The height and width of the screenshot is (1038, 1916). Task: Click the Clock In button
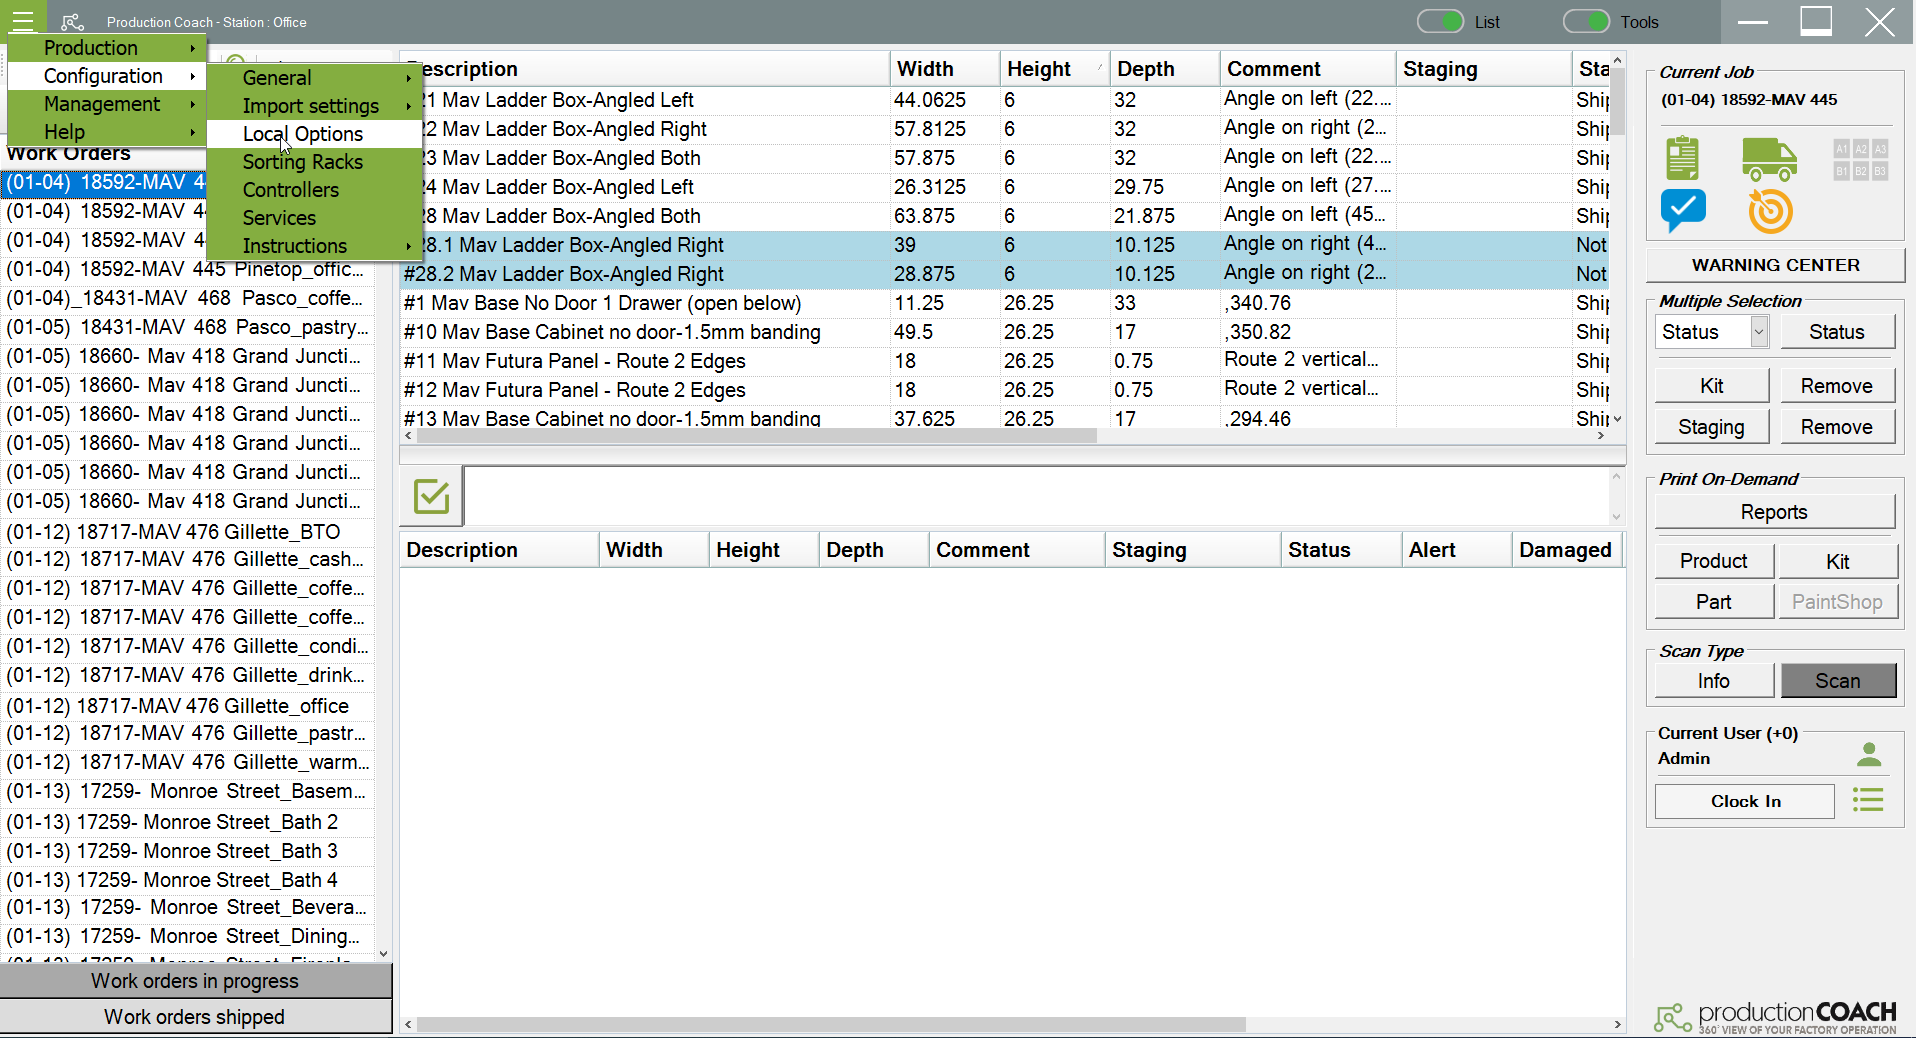[1745, 801]
